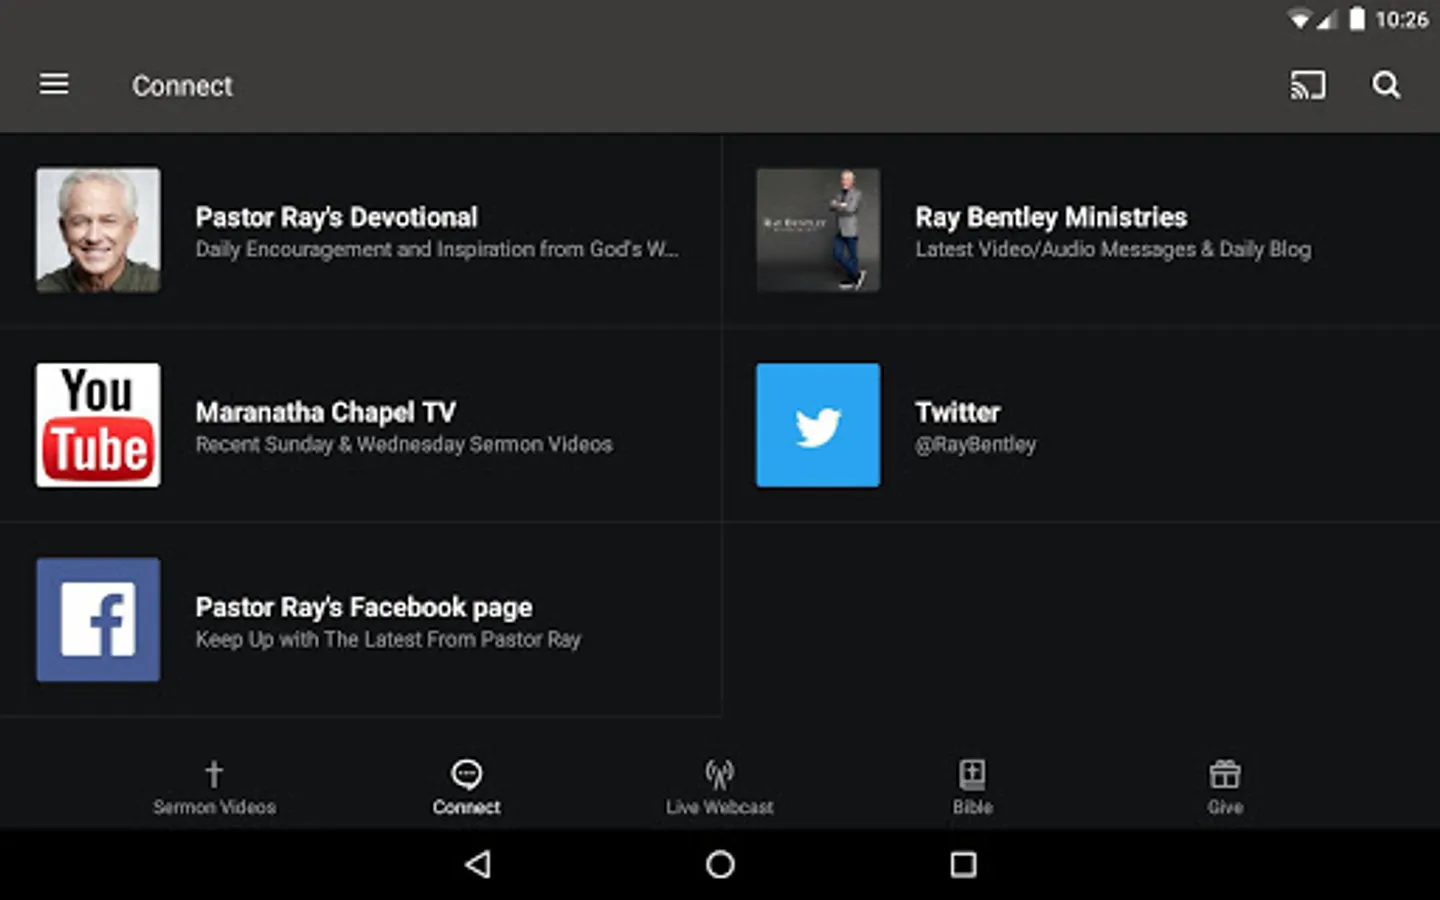Tap the Bible book icon

tap(972, 774)
